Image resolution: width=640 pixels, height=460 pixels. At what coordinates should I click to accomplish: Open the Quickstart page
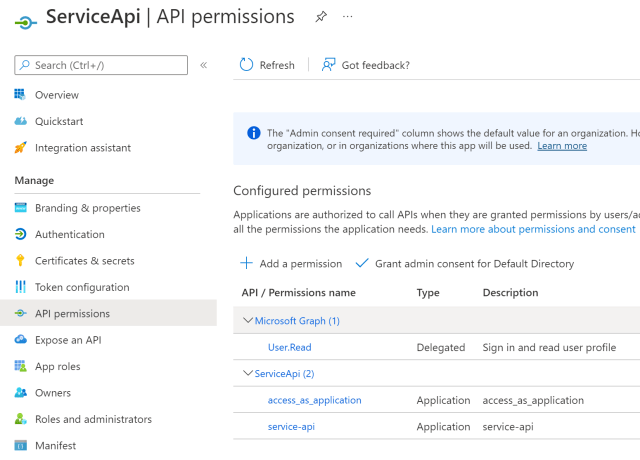(x=59, y=122)
